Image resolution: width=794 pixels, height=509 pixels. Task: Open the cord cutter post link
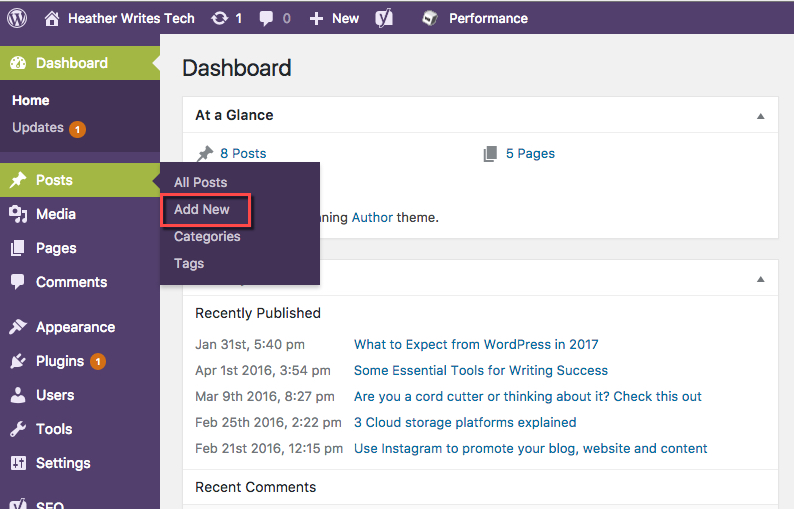tap(528, 397)
